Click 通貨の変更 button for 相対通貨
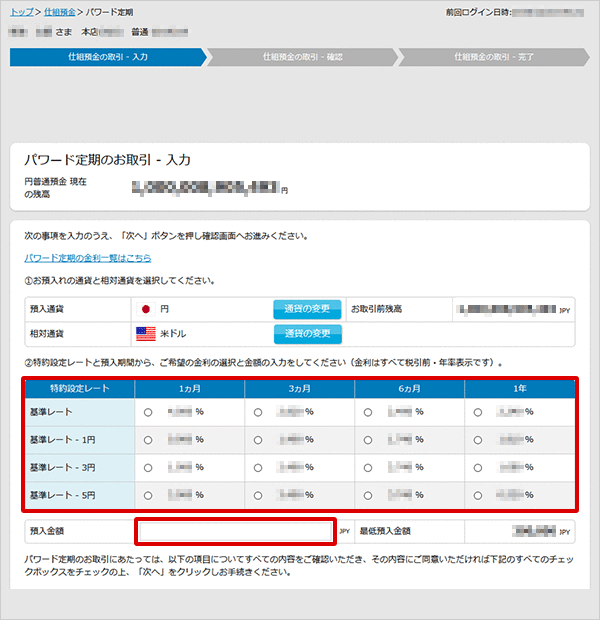This screenshot has height=620, width=600. [307, 334]
